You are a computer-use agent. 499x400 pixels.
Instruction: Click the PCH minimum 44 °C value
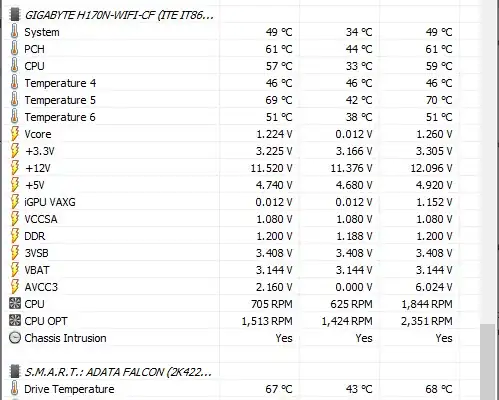359,49
